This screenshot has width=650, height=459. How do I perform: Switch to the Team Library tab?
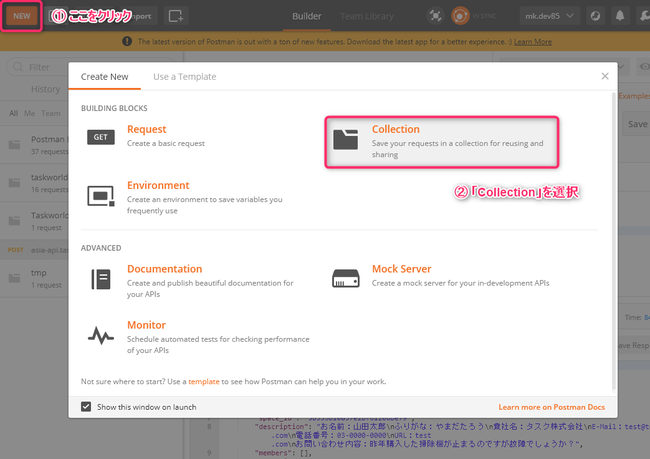pyautogui.click(x=367, y=16)
